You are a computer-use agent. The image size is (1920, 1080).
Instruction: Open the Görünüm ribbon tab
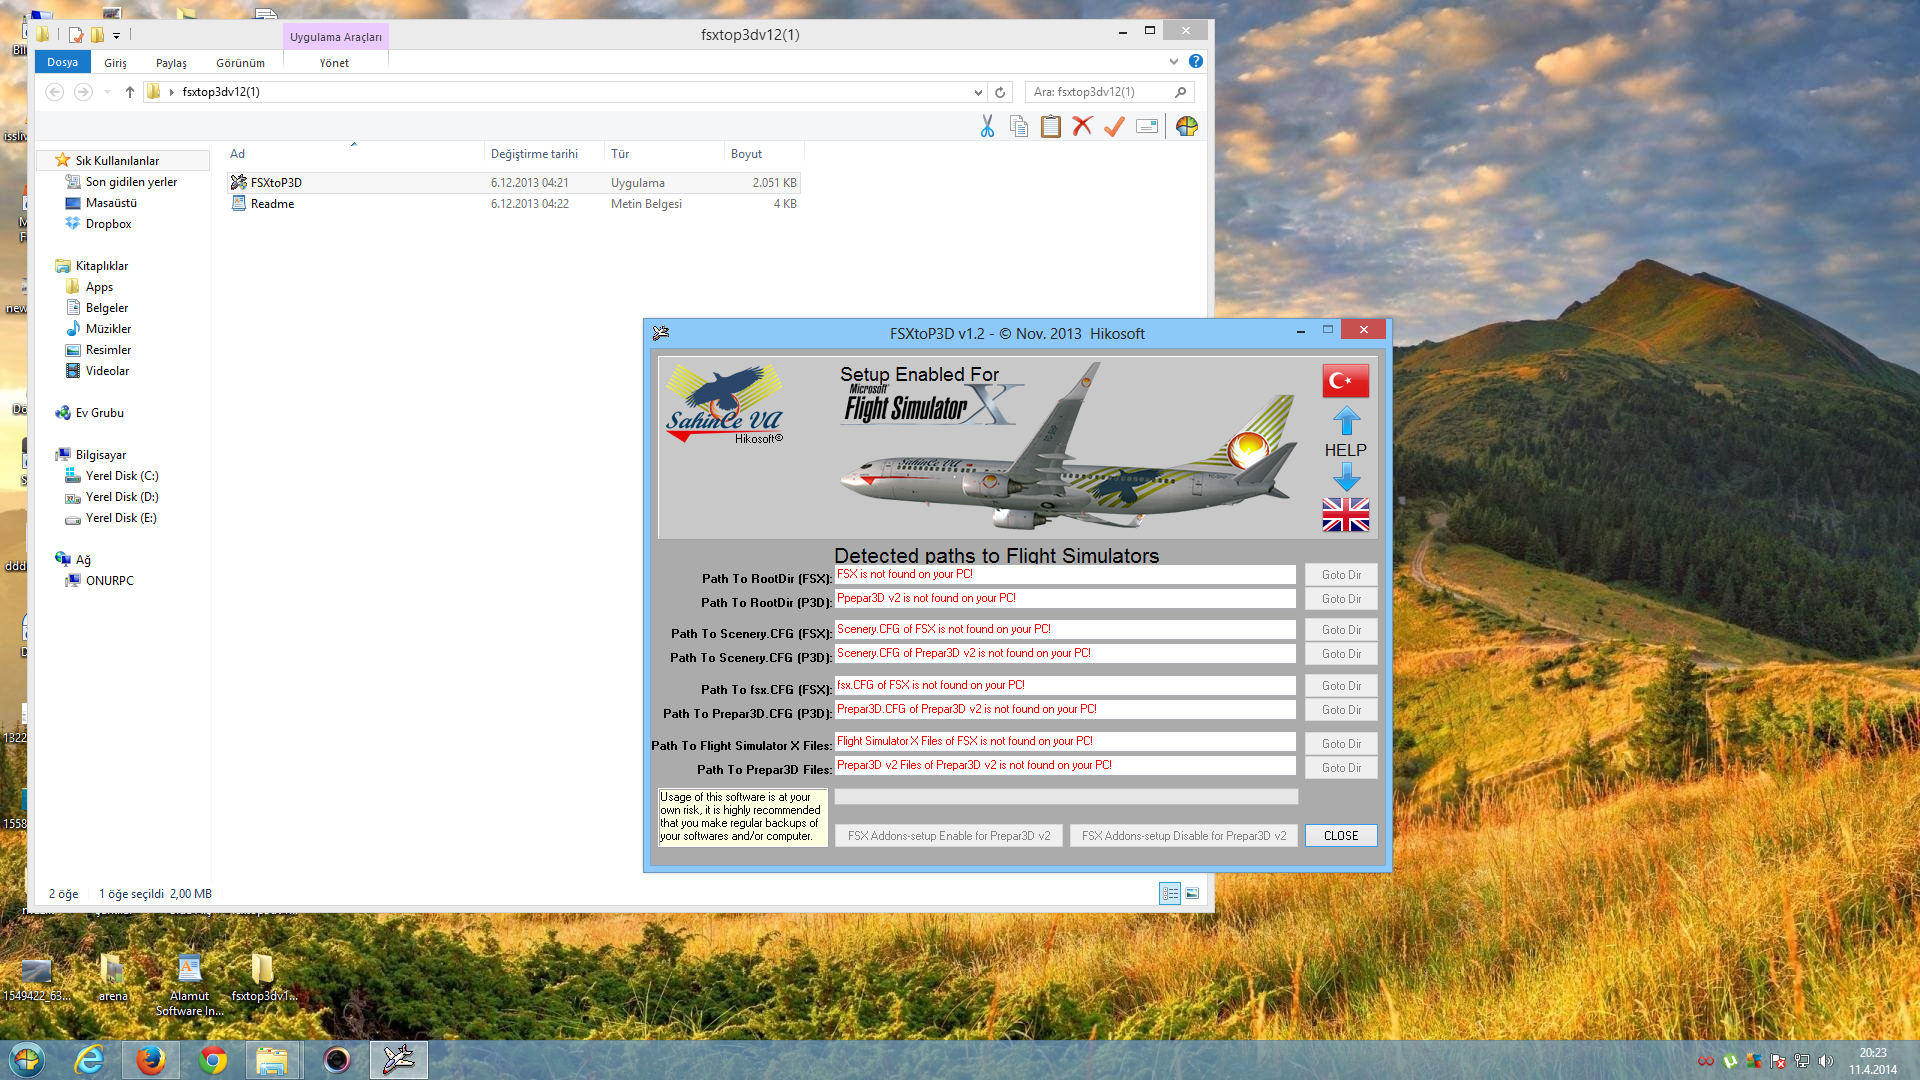240,63
